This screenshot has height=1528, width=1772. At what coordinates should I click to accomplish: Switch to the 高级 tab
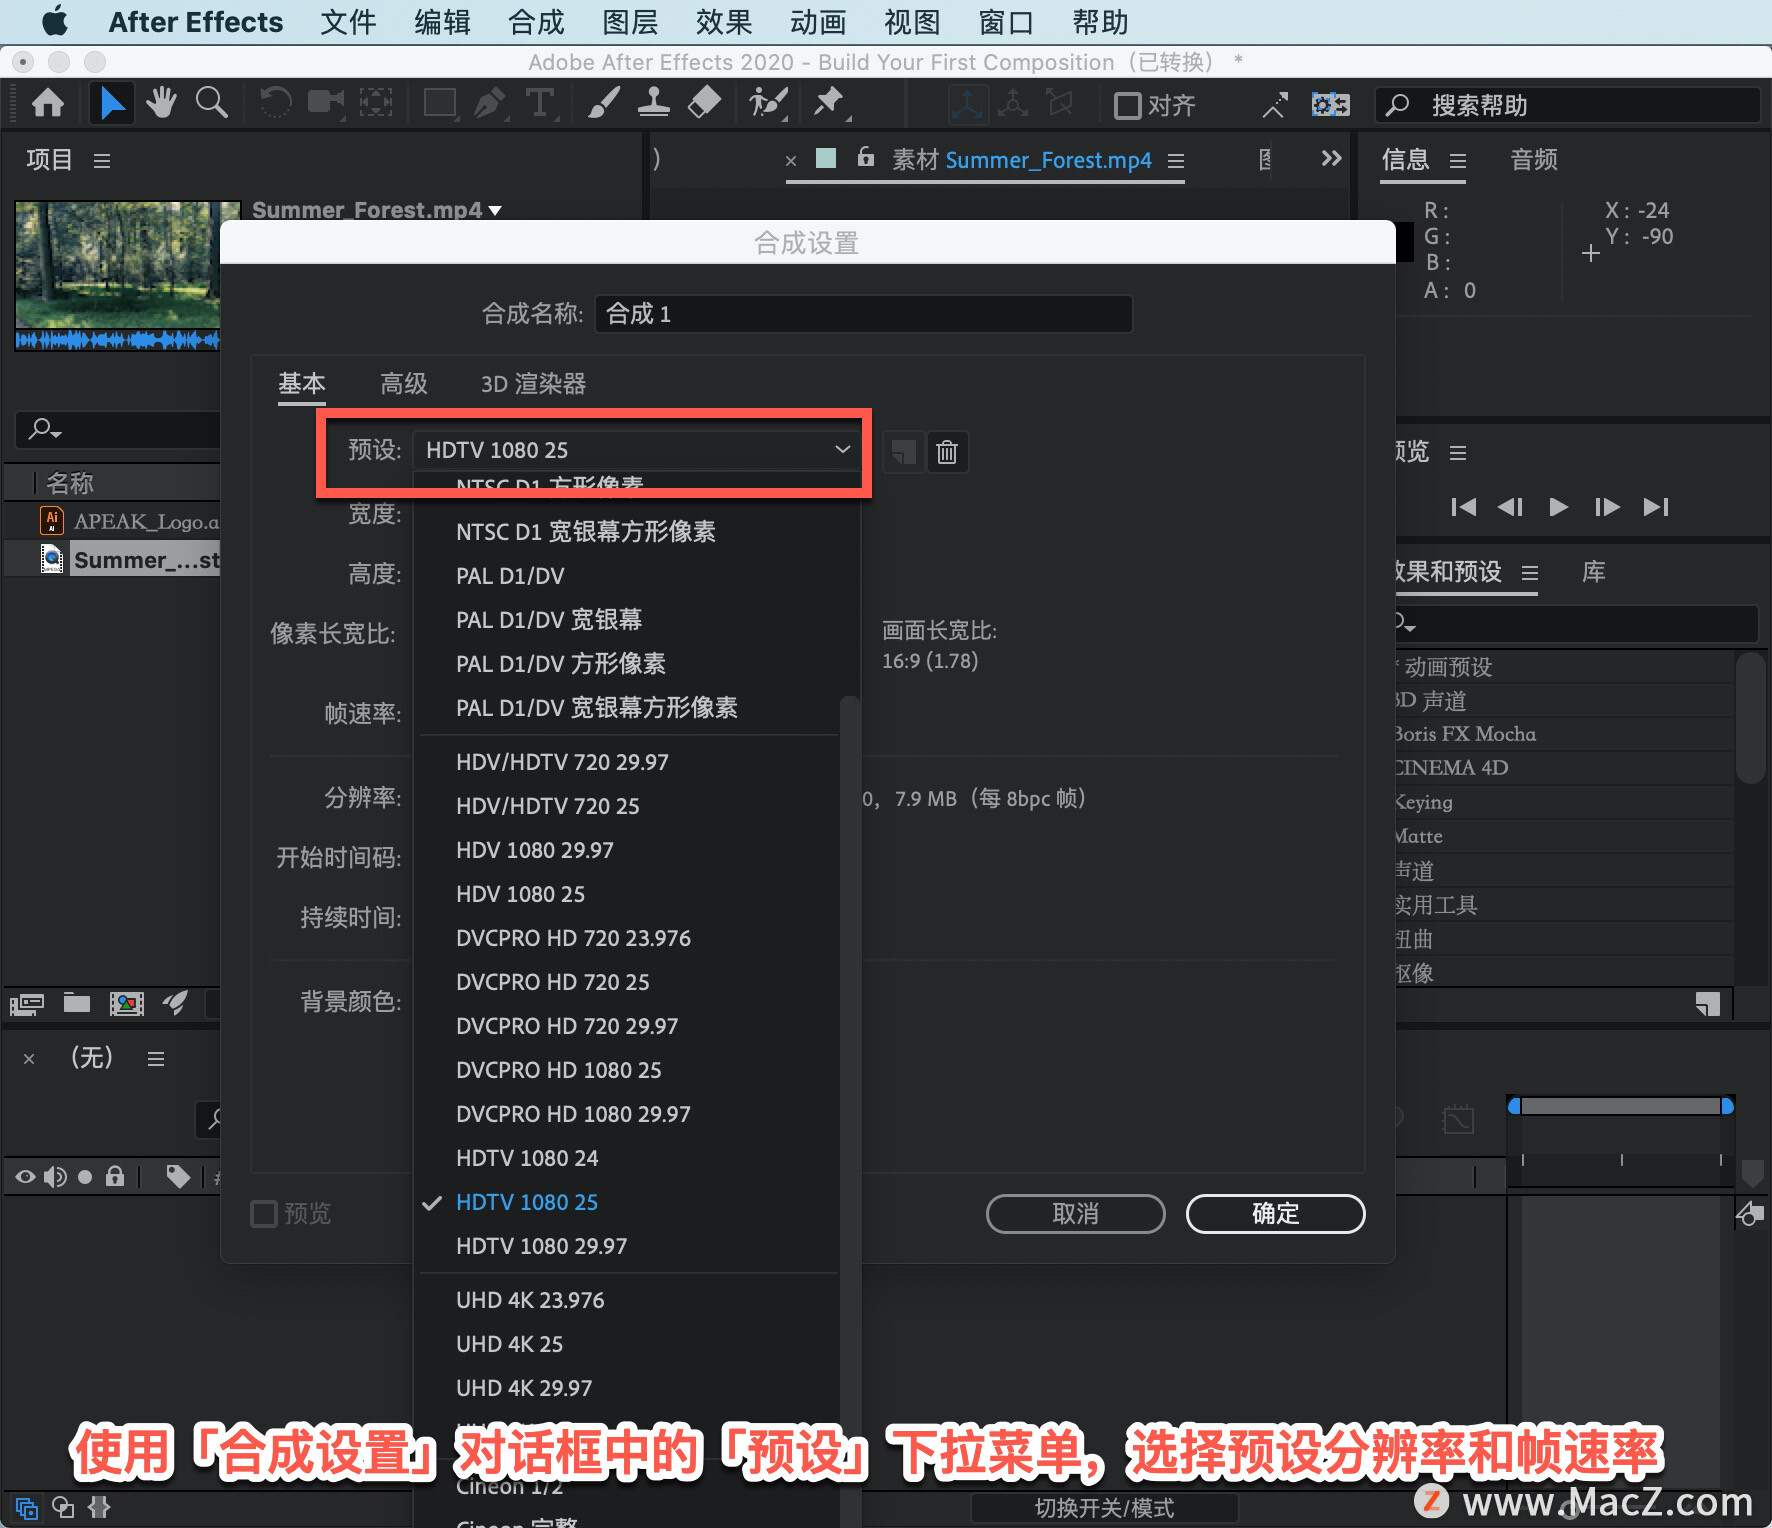point(404,384)
